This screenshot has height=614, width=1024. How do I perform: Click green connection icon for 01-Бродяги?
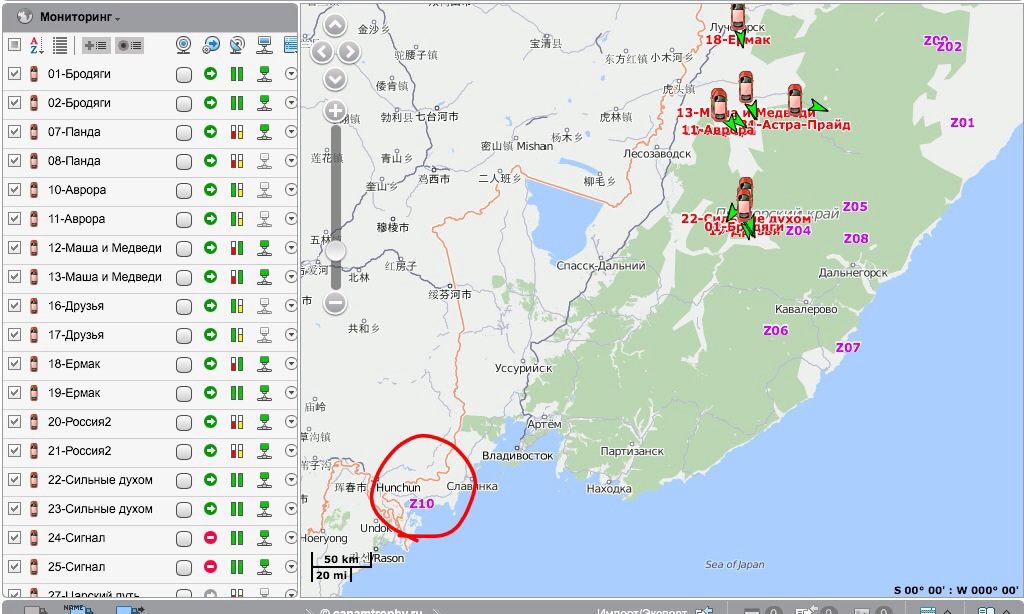pyautogui.click(x=265, y=74)
